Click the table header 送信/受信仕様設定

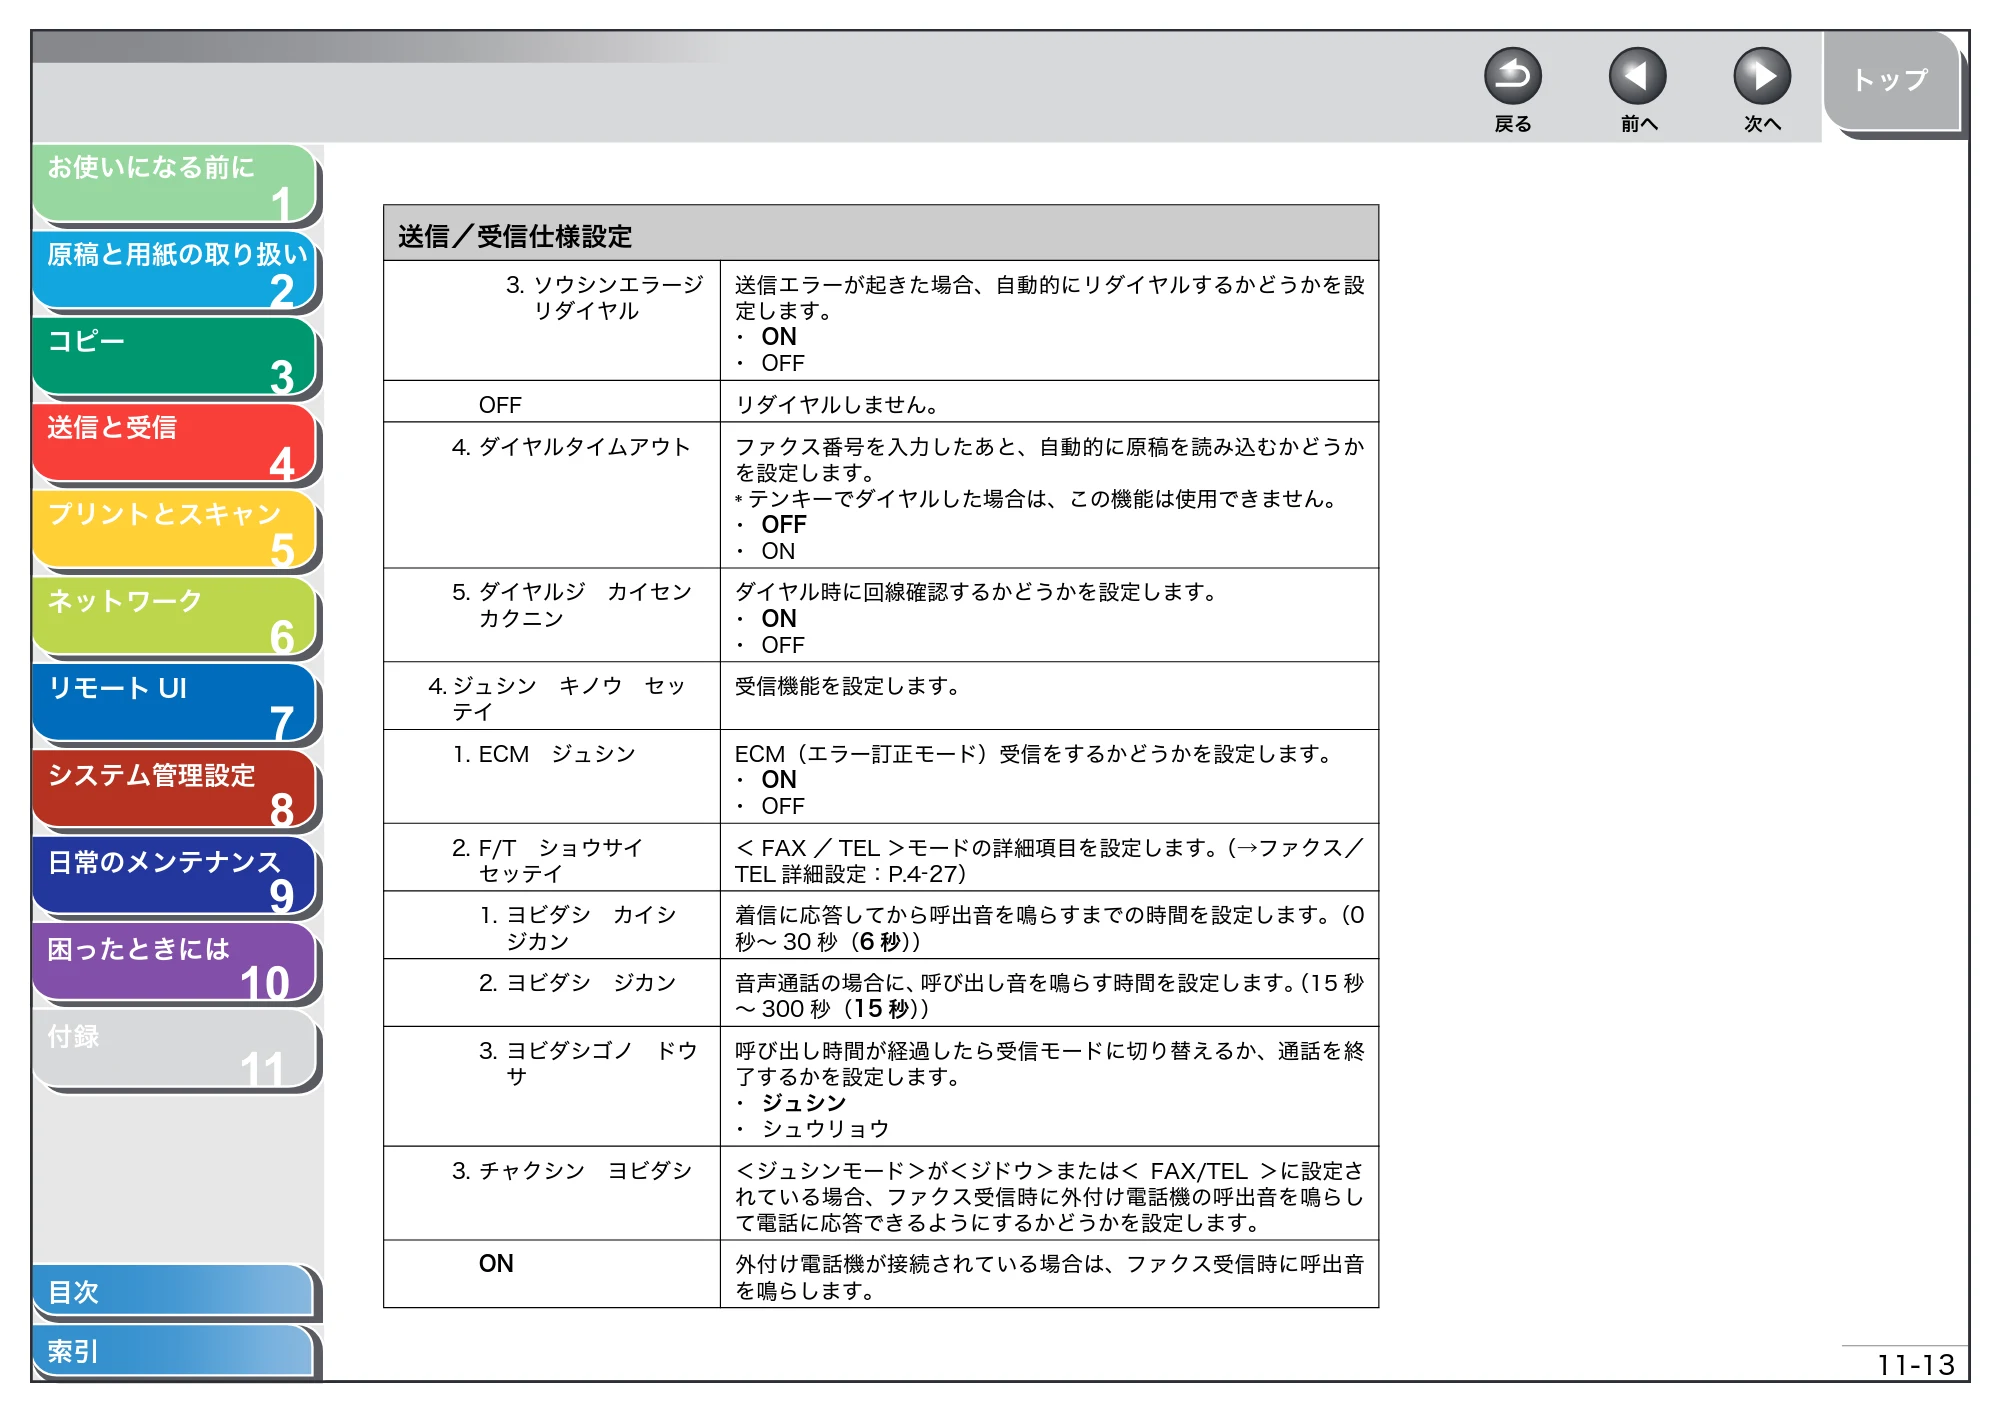coord(881,234)
